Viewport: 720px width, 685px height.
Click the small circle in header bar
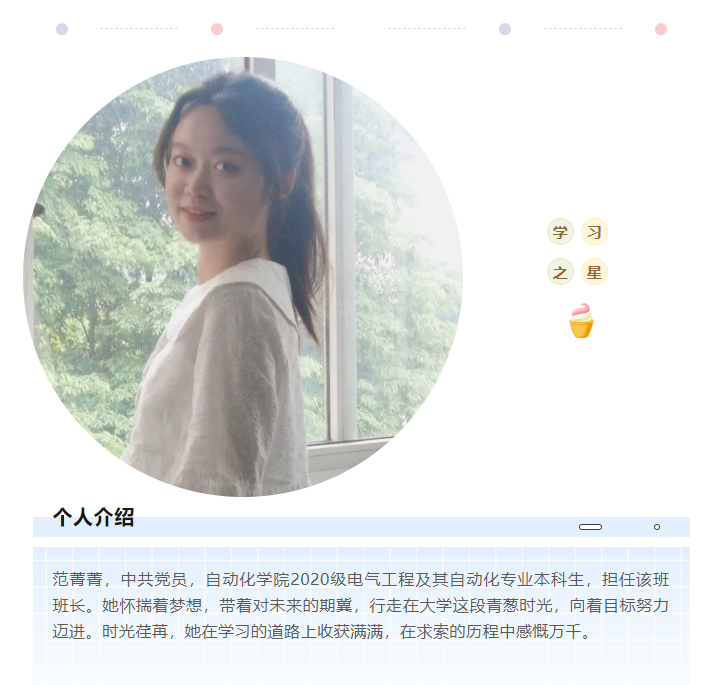coord(657,527)
